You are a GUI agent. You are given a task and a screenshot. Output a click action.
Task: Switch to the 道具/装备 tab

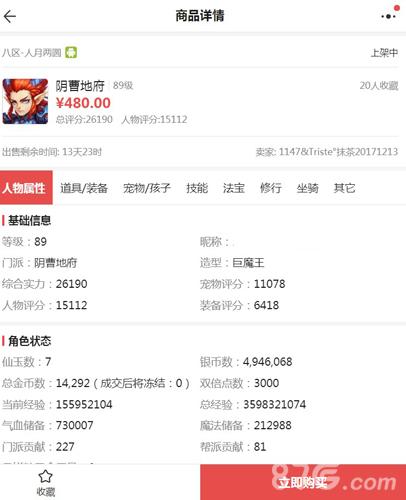(x=84, y=188)
